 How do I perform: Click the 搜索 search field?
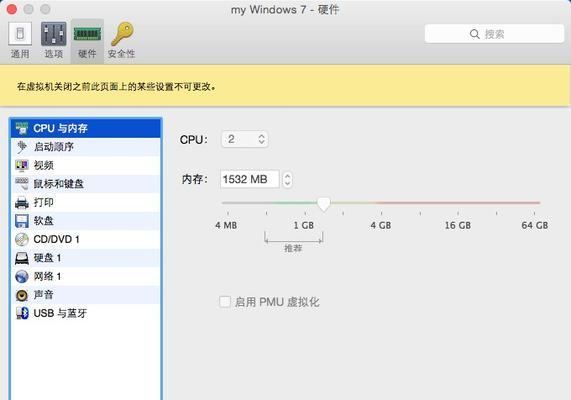pyautogui.click(x=494, y=34)
